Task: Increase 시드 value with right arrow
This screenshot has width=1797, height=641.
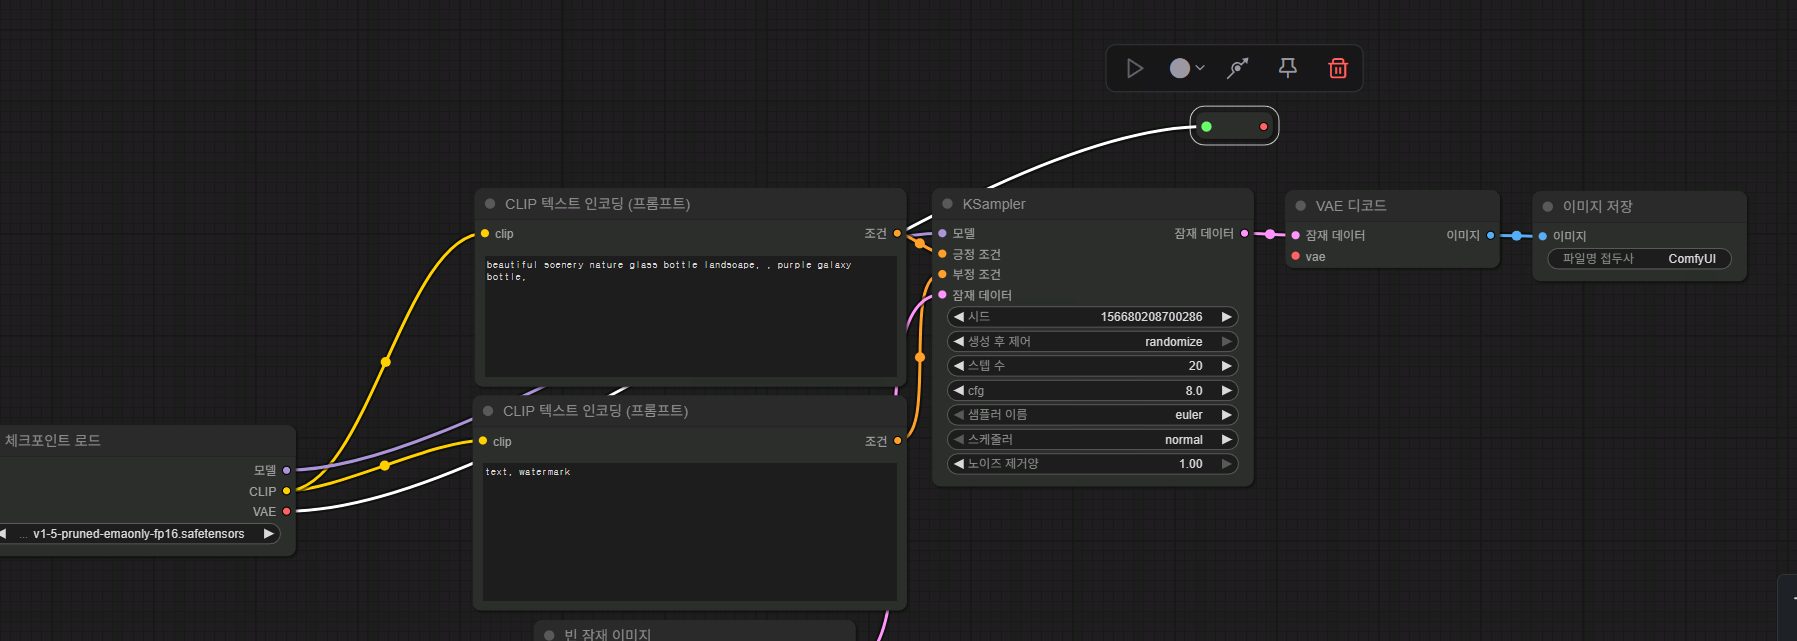Action: tap(1226, 317)
